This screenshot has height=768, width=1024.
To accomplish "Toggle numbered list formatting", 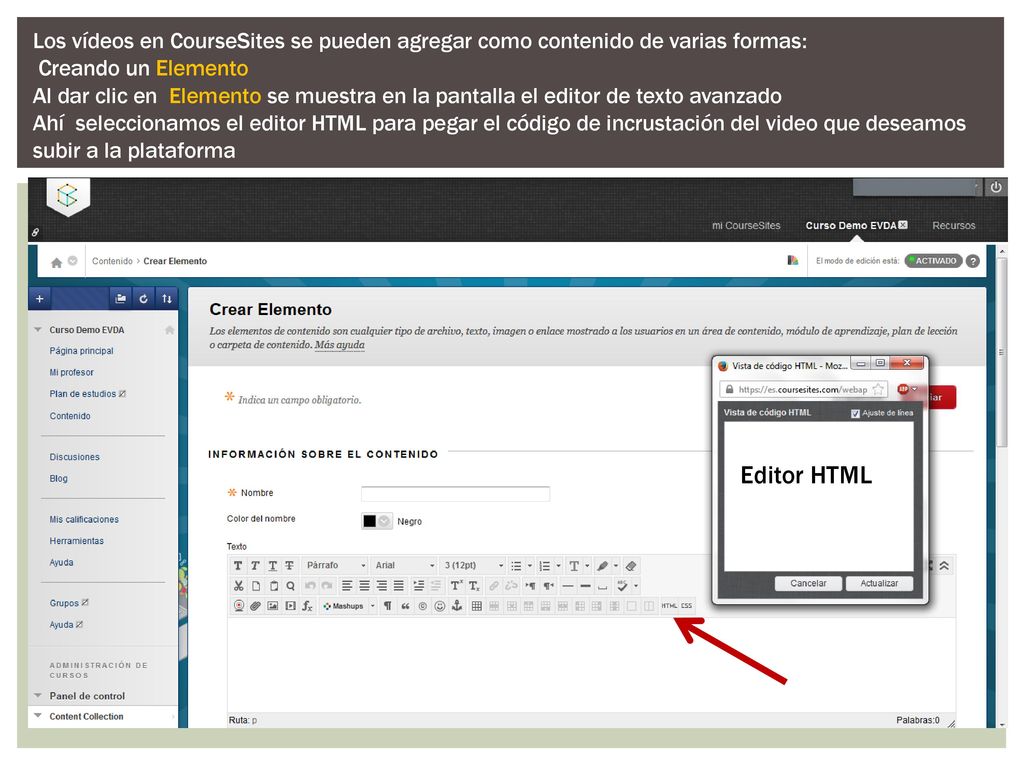I will pos(545,566).
